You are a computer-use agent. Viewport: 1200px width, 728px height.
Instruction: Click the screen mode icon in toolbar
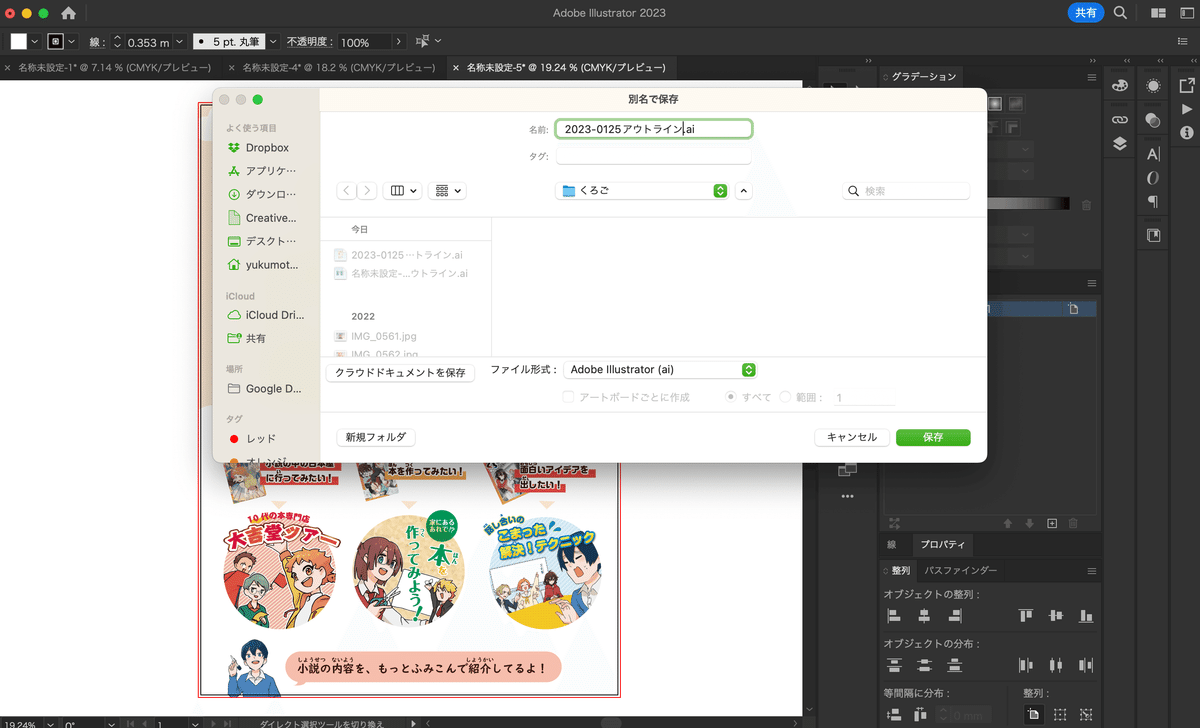pyautogui.click(x=847, y=468)
